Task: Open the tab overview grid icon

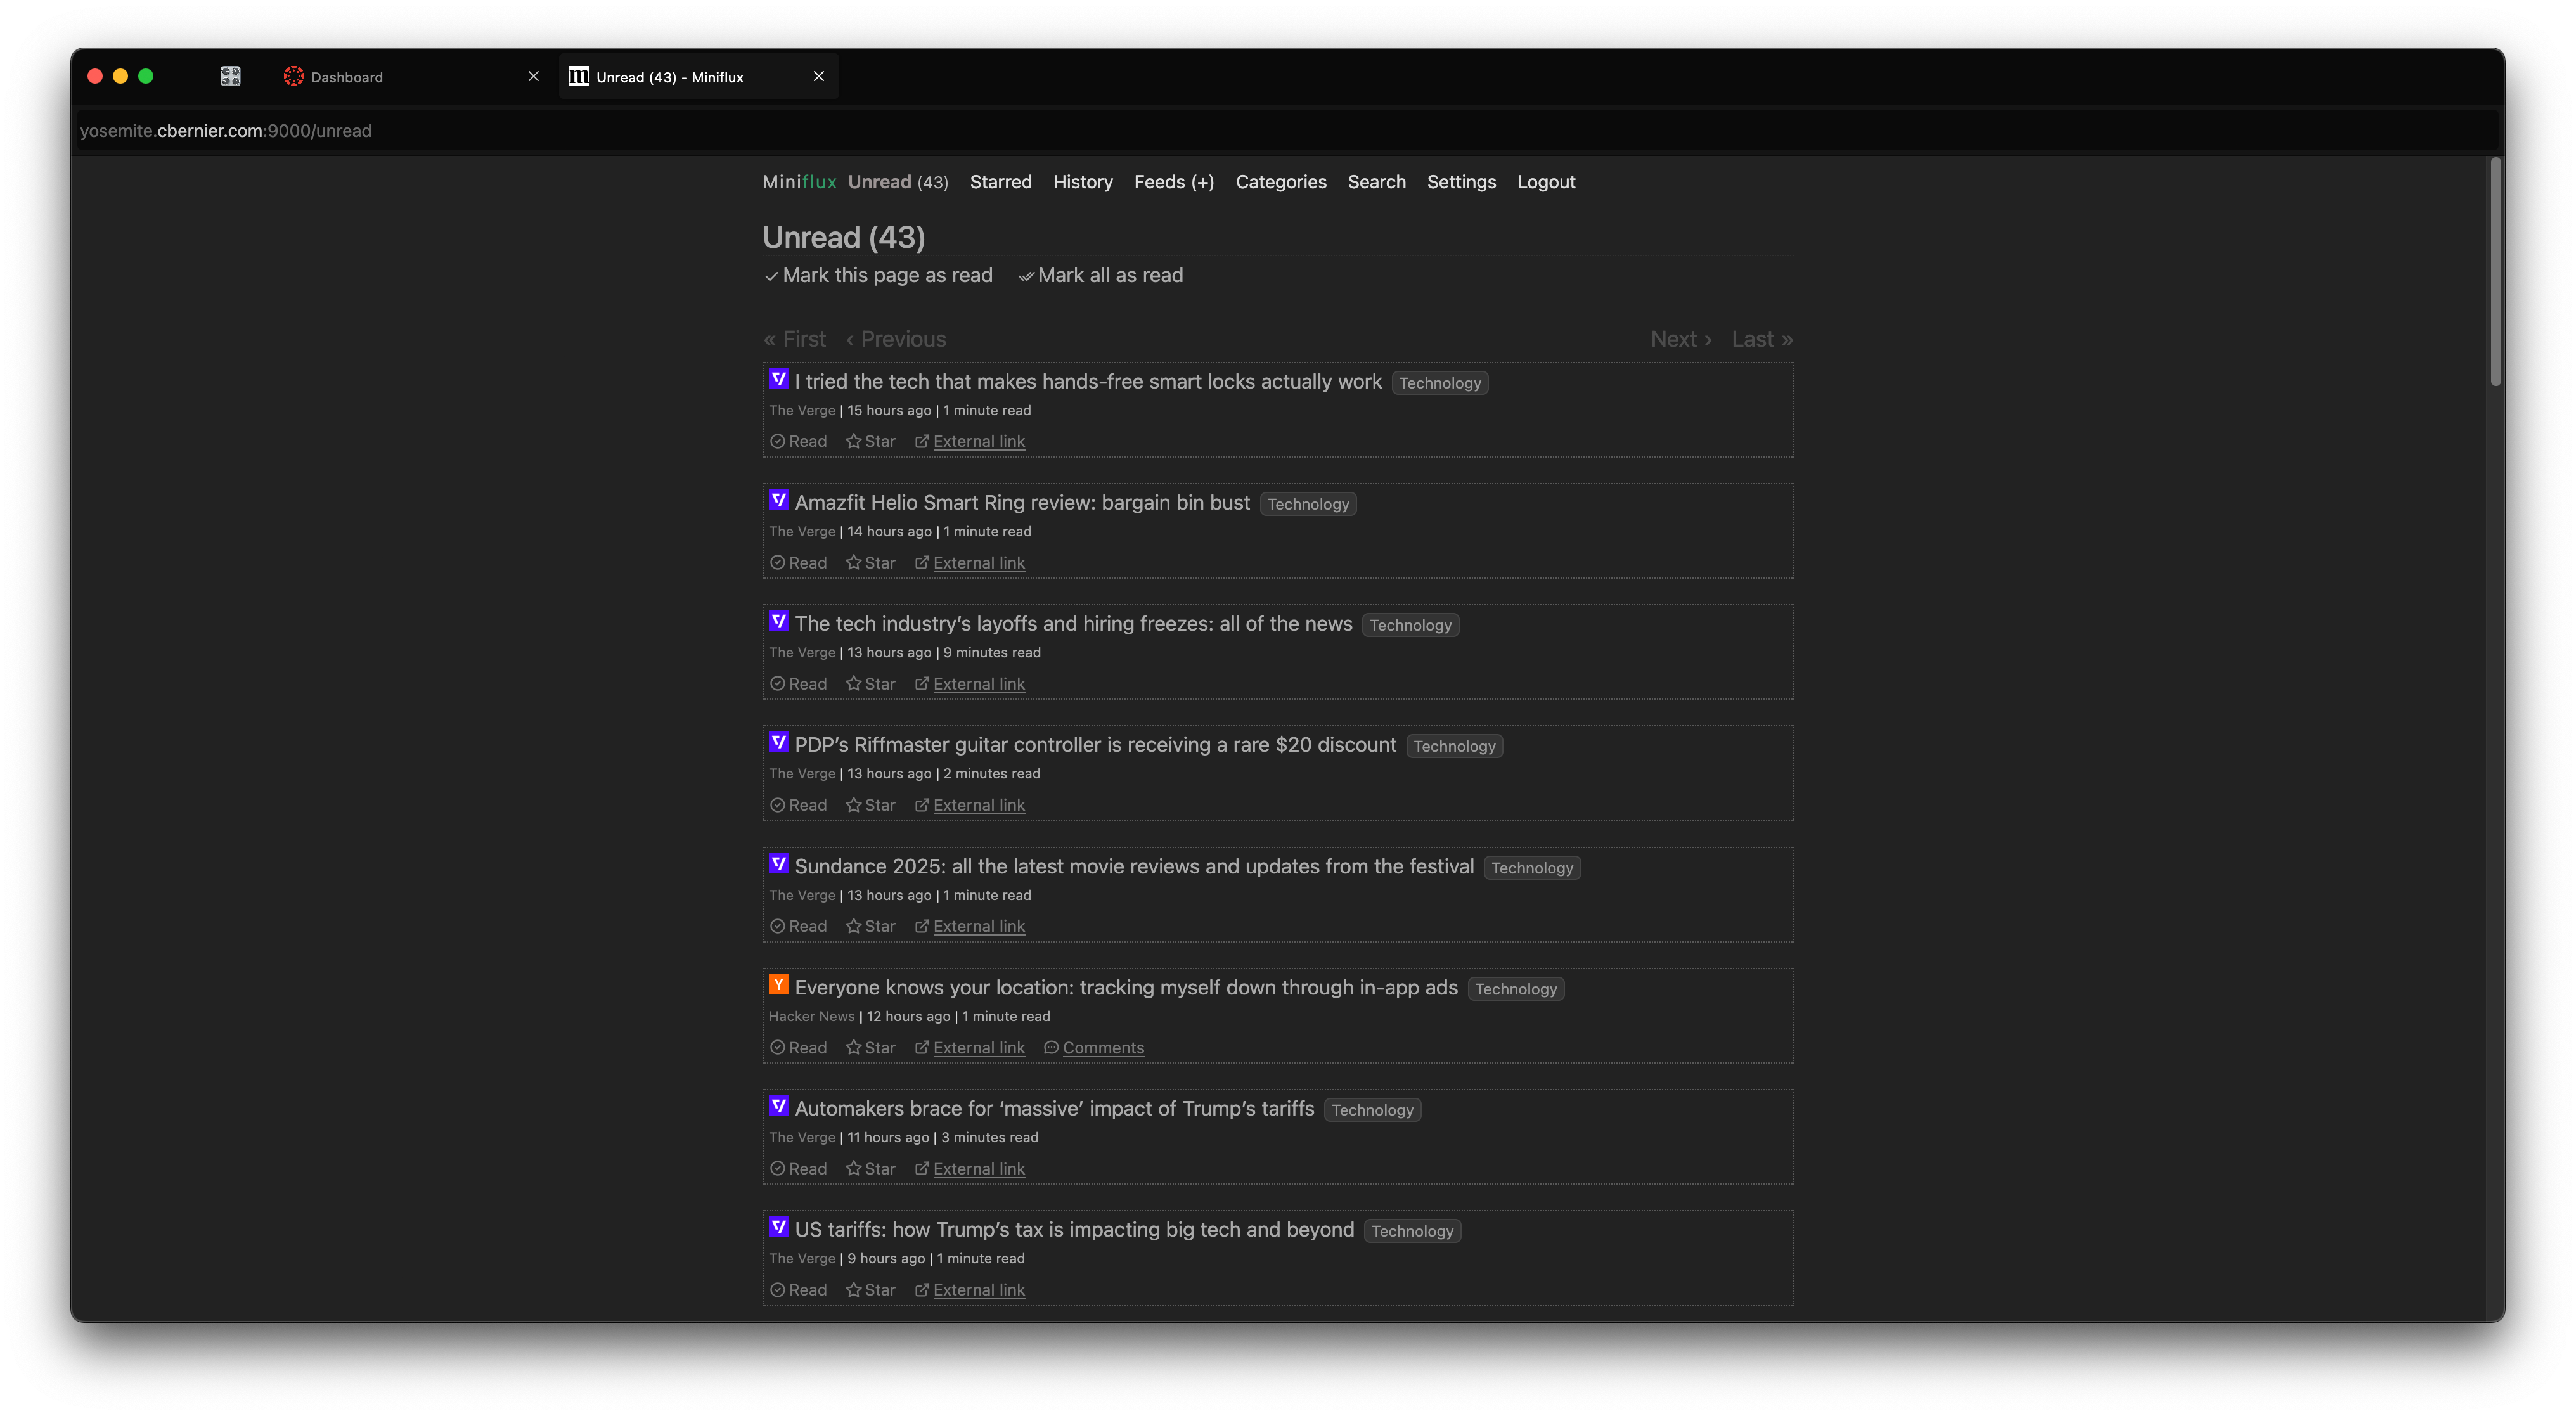Action: [x=230, y=76]
